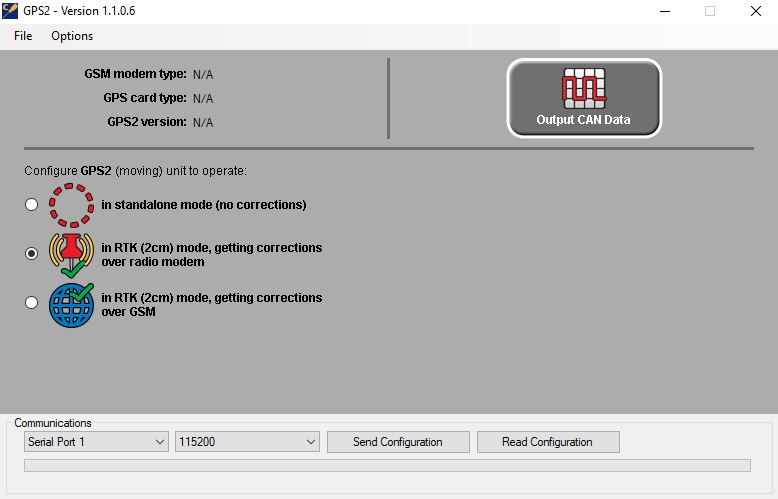The width and height of the screenshot is (778, 499).
Task: Click the 'corrections over GSM' text label
Action: click(x=211, y=304)
